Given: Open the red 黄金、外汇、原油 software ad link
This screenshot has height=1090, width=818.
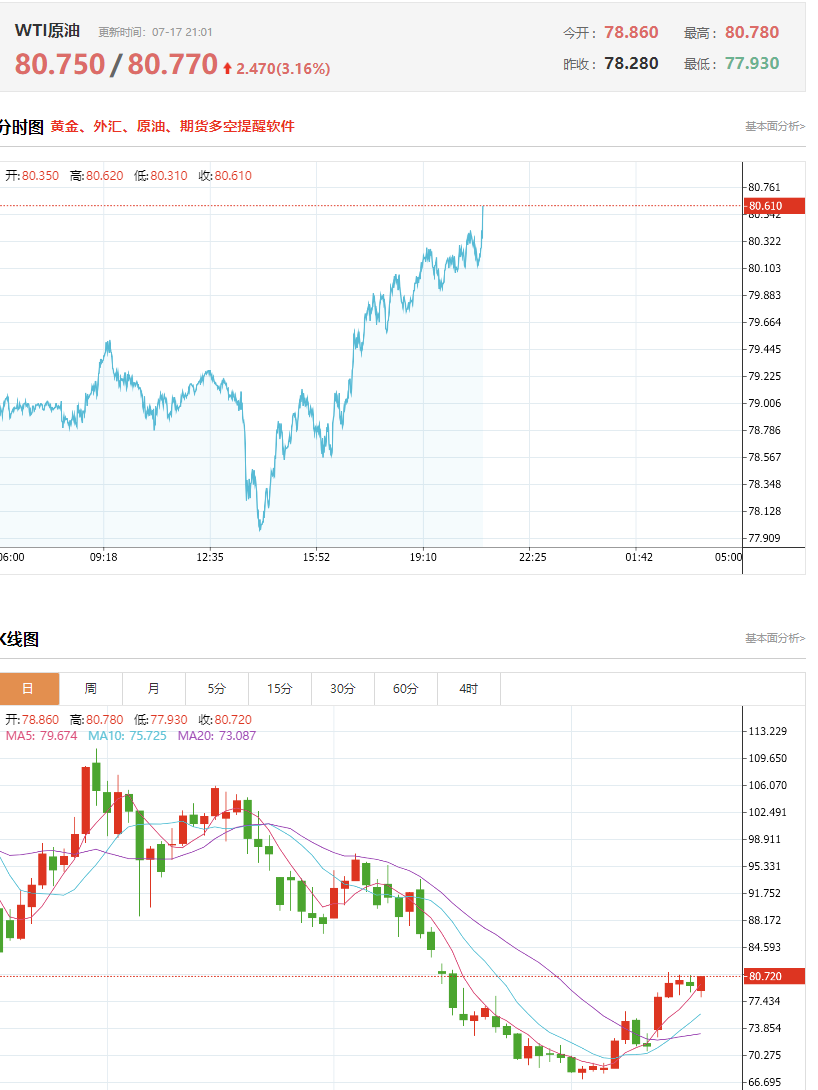Looking at the screenshot, I should click(x=172, y=127).
